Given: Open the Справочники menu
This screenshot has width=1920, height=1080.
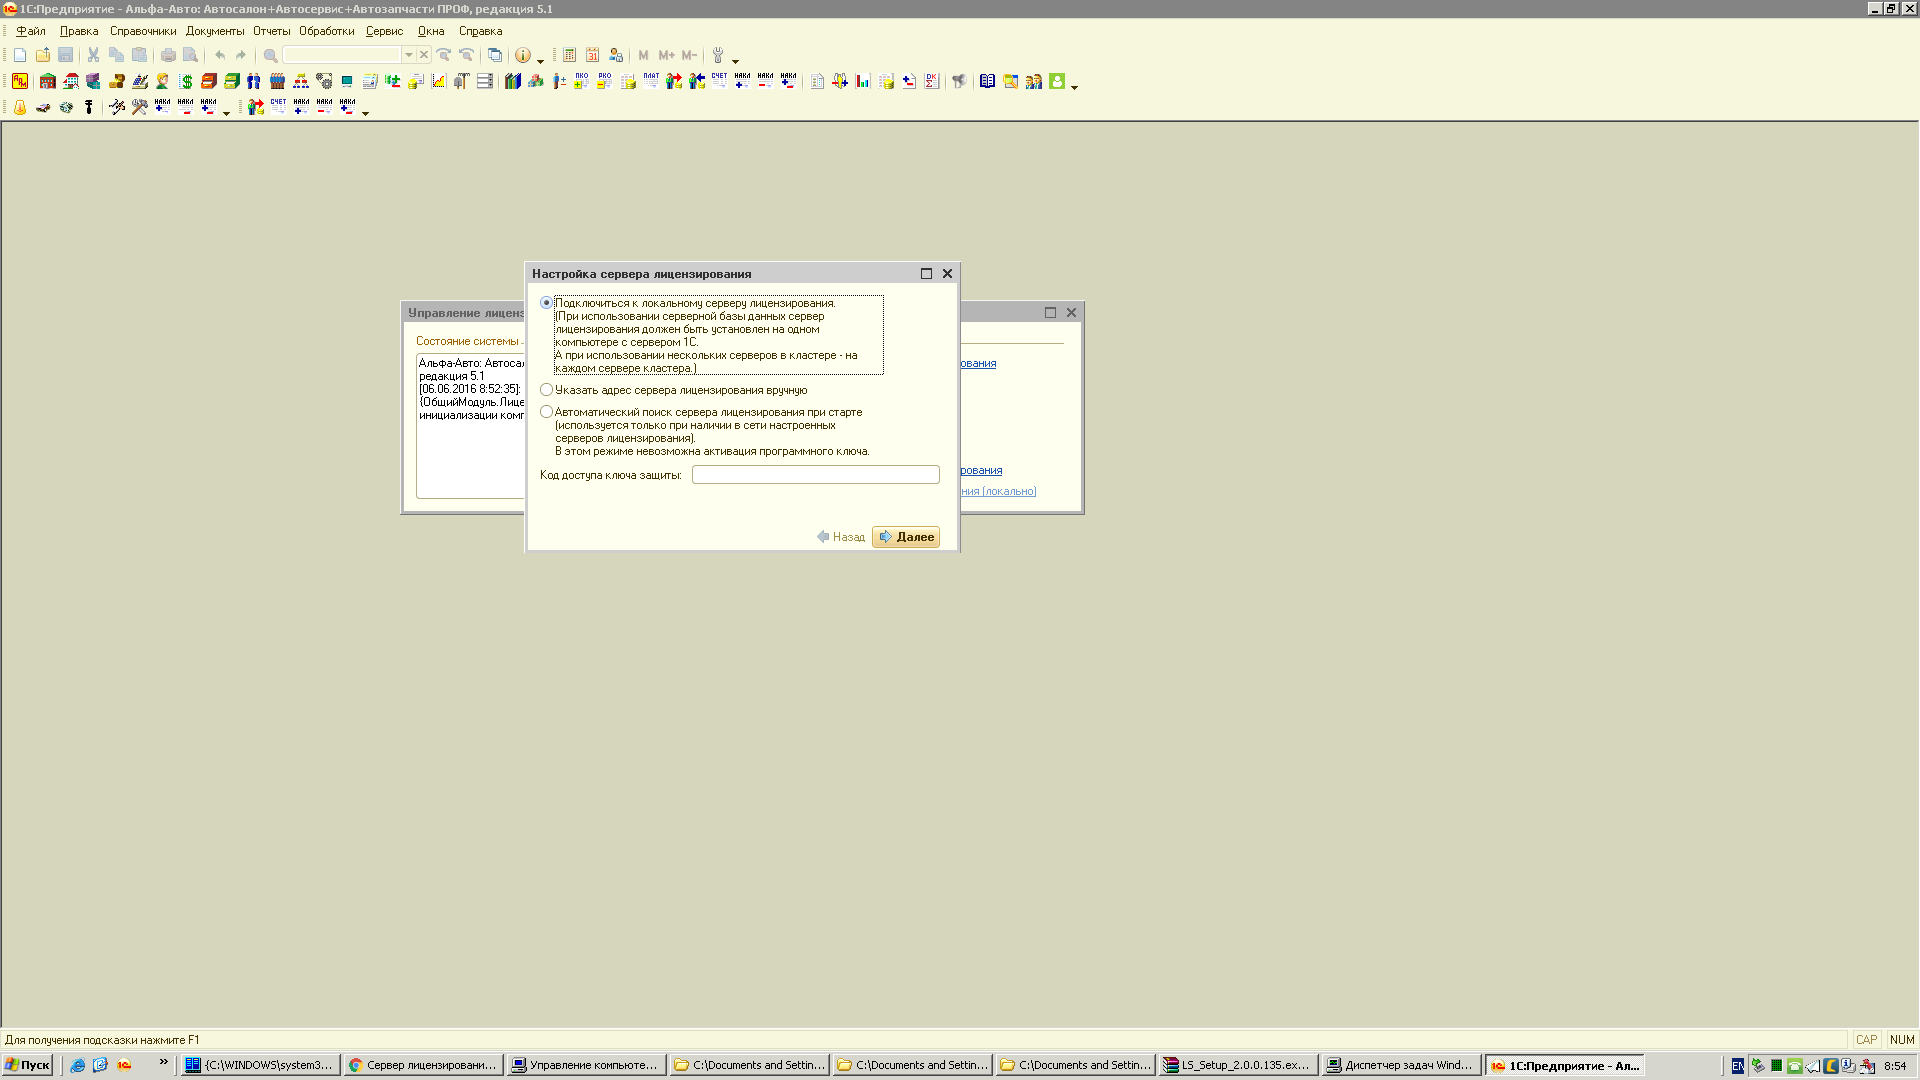Looking at the screenshot, I should click(x=143, y=31).
